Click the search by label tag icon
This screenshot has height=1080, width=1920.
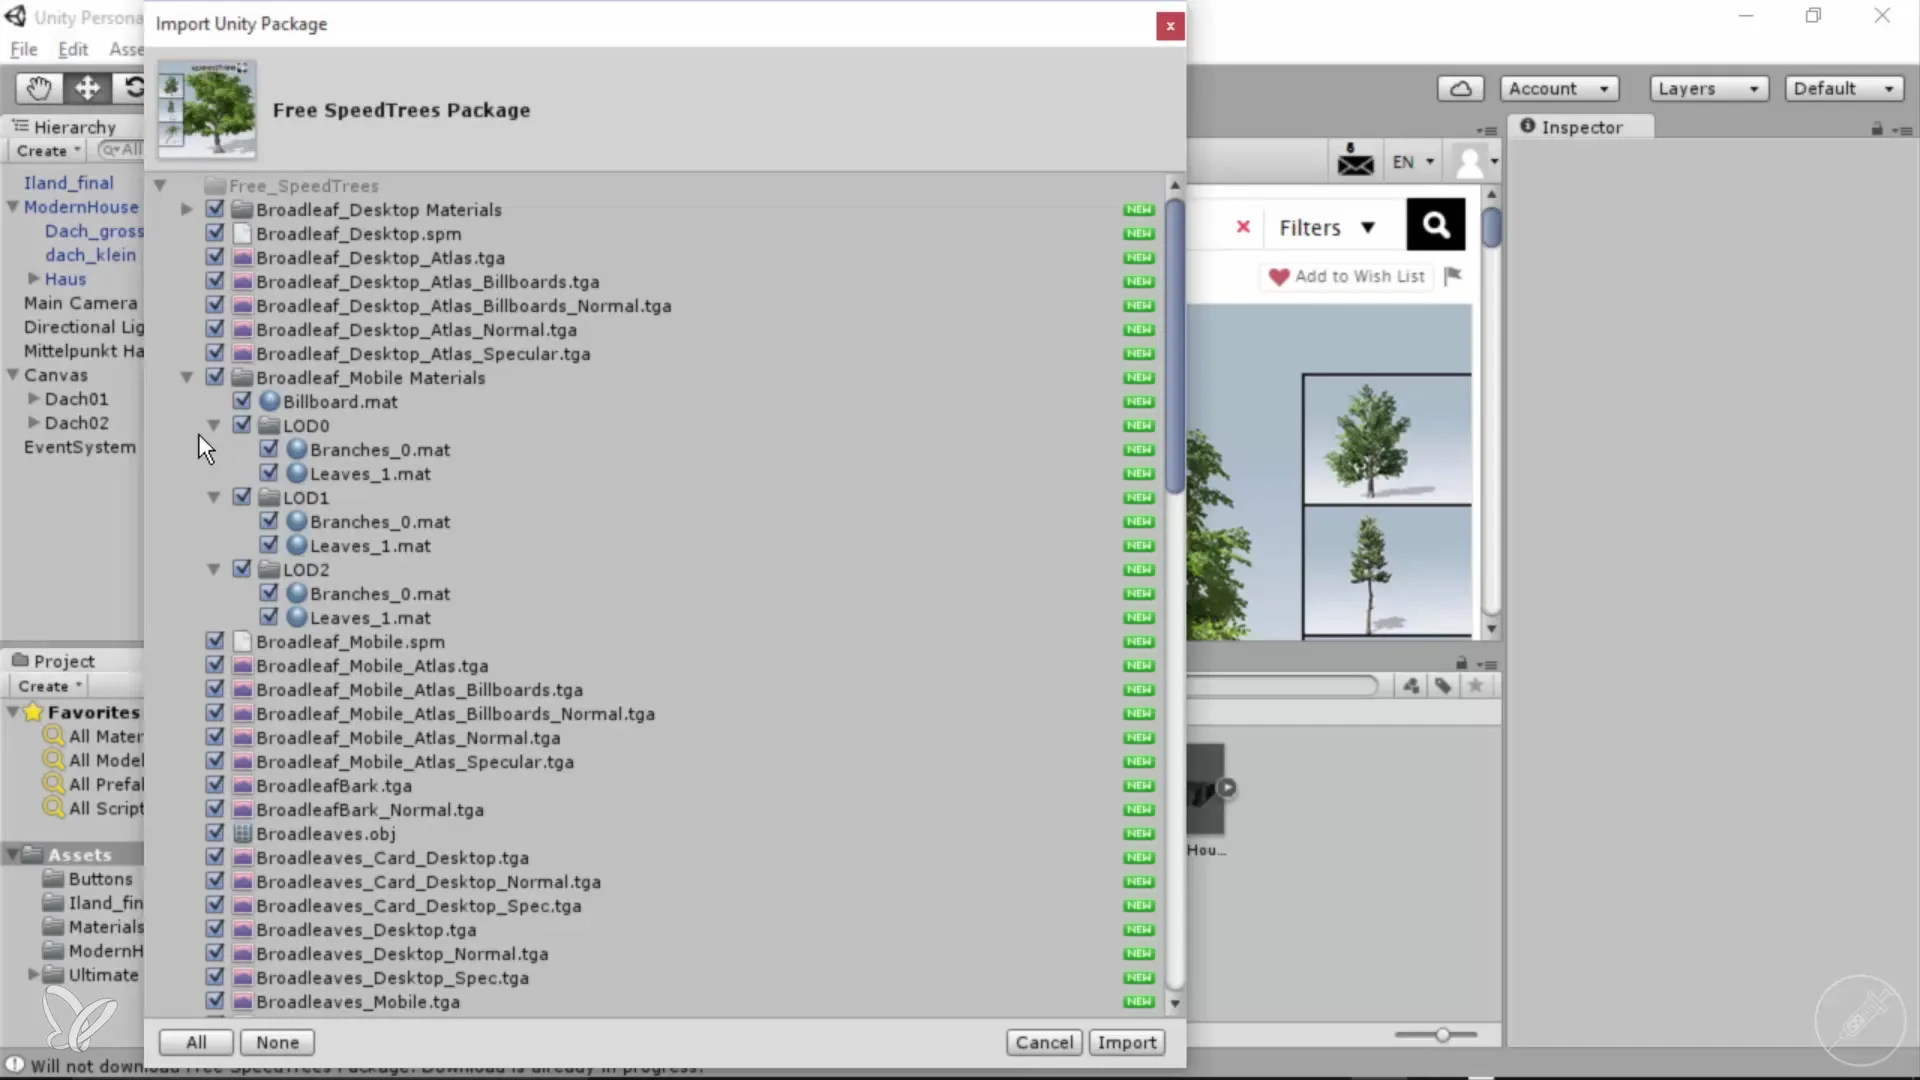[x=1442, y=686]
